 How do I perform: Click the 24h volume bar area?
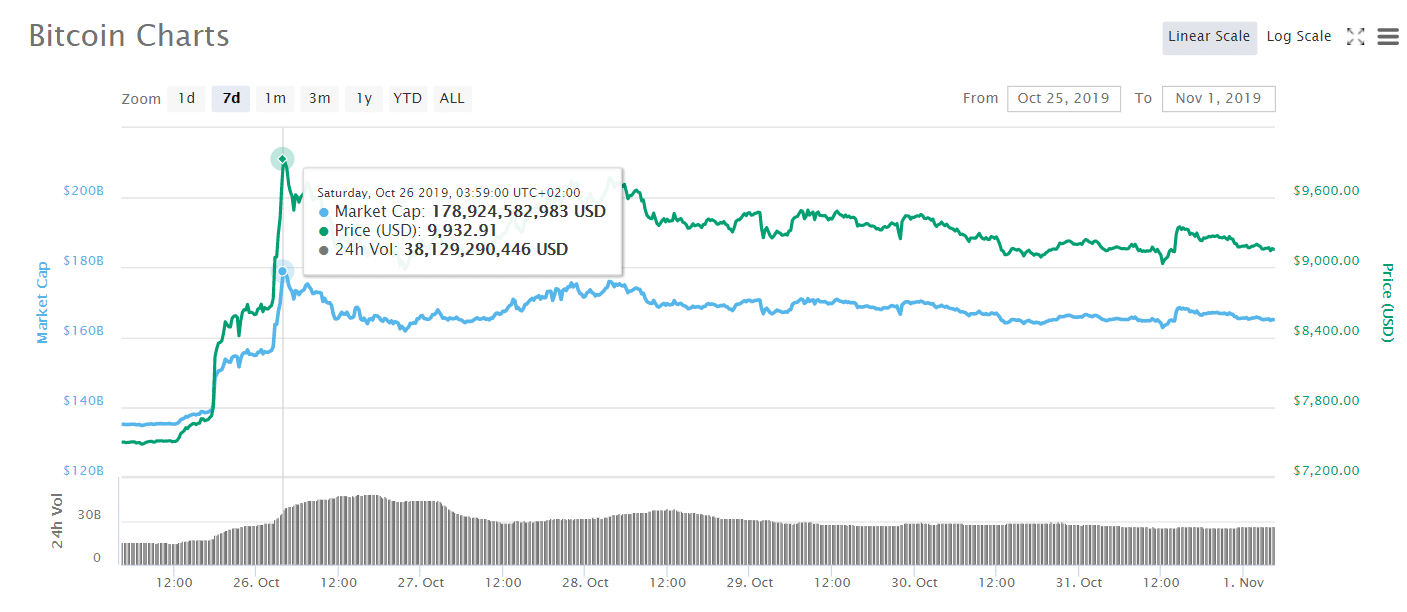[700, 540]
